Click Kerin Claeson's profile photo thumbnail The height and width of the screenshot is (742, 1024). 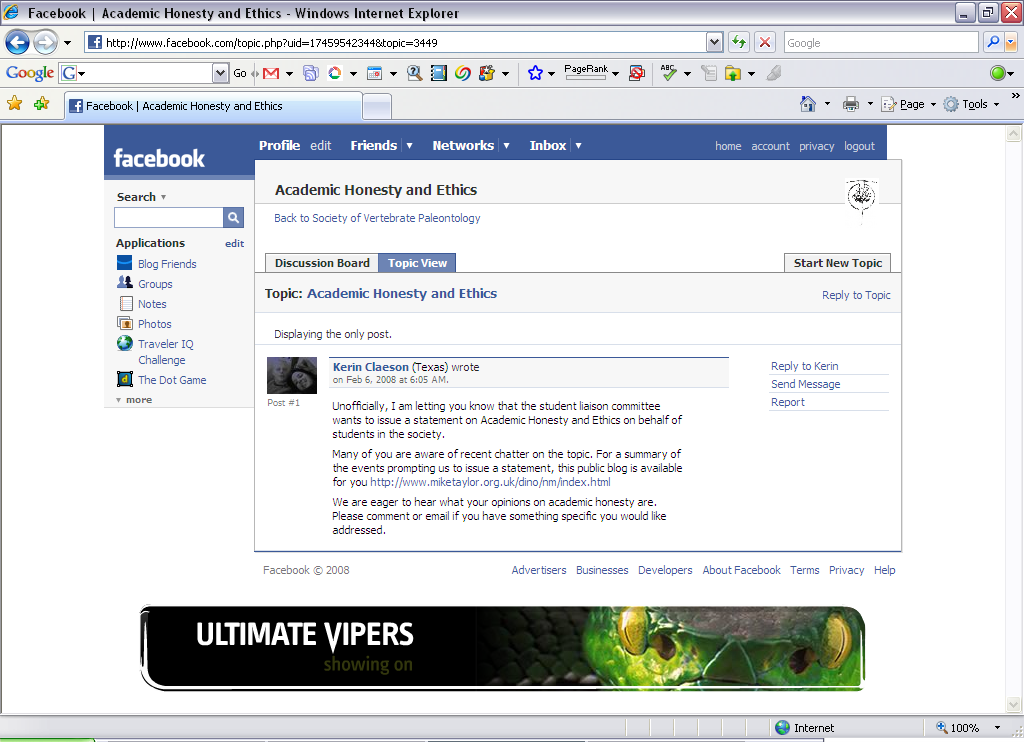click(x=292, y=376)
